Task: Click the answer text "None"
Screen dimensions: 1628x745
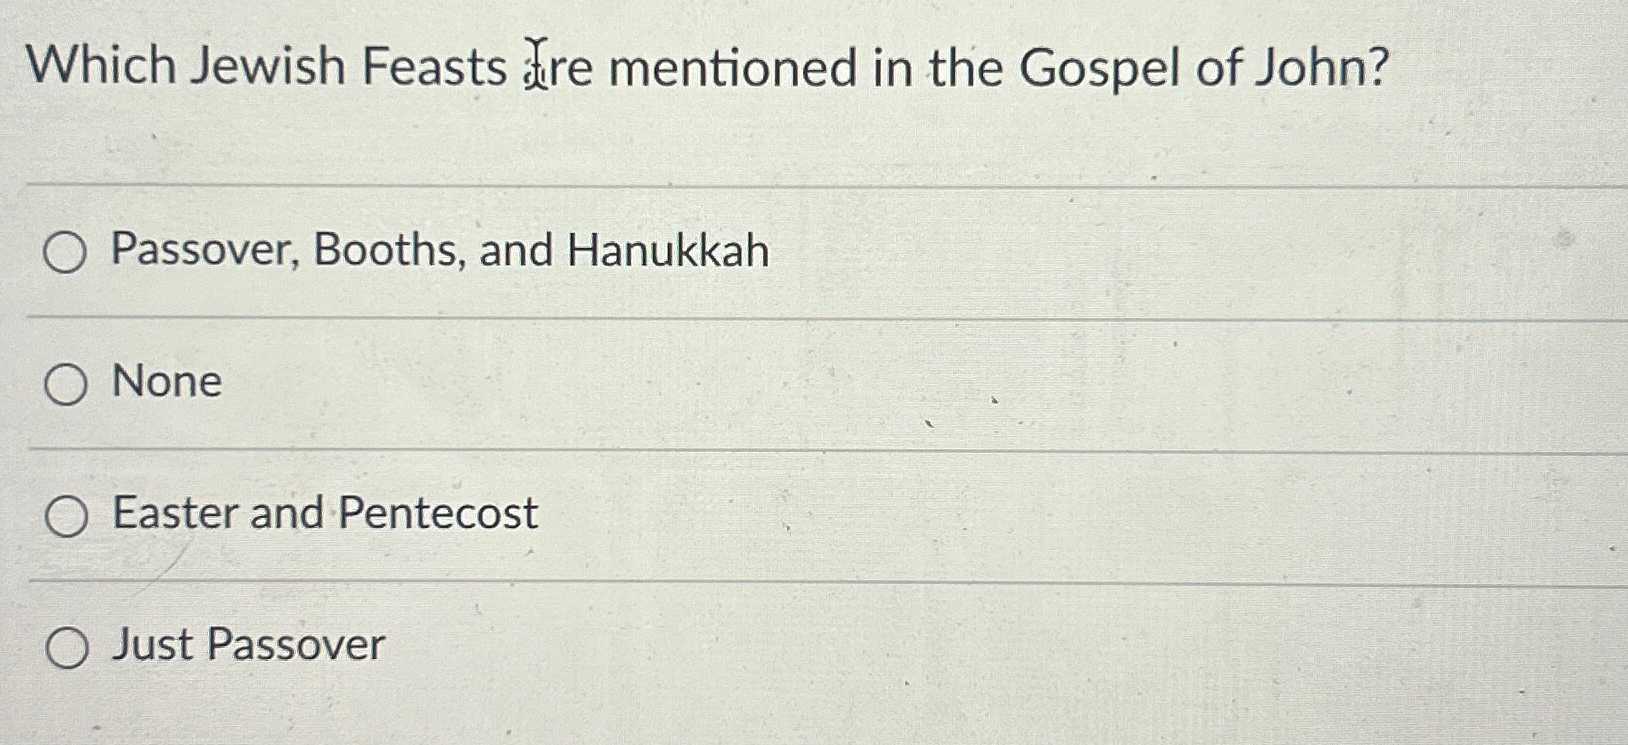Action: tap(166, 383)
